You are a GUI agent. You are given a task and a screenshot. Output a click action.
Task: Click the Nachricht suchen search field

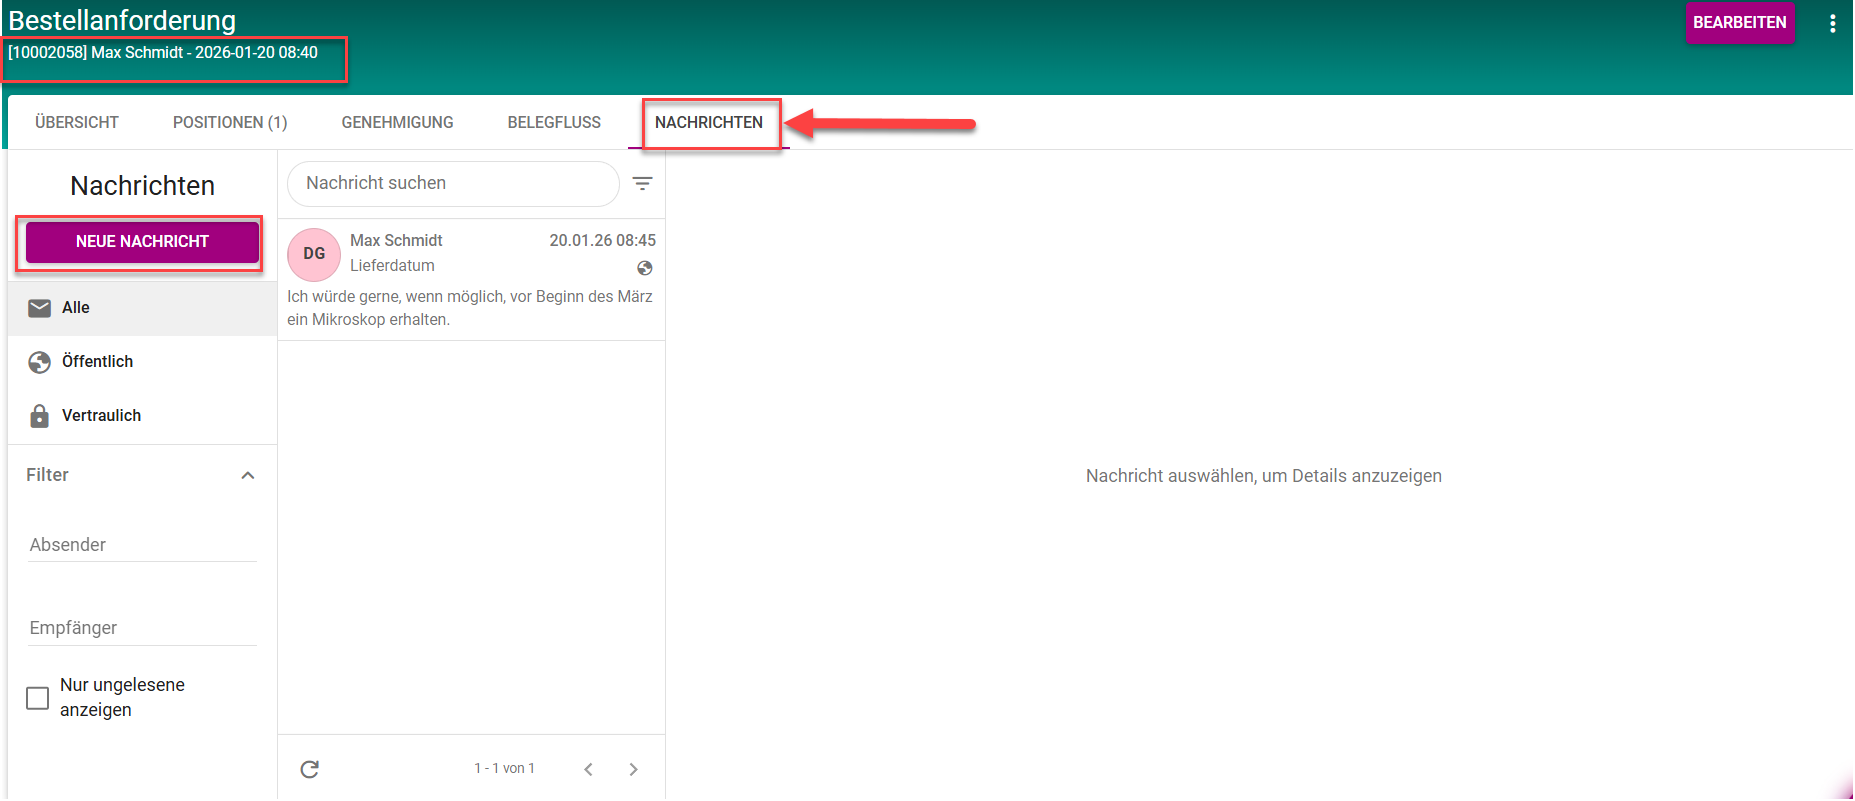(453, 184)
